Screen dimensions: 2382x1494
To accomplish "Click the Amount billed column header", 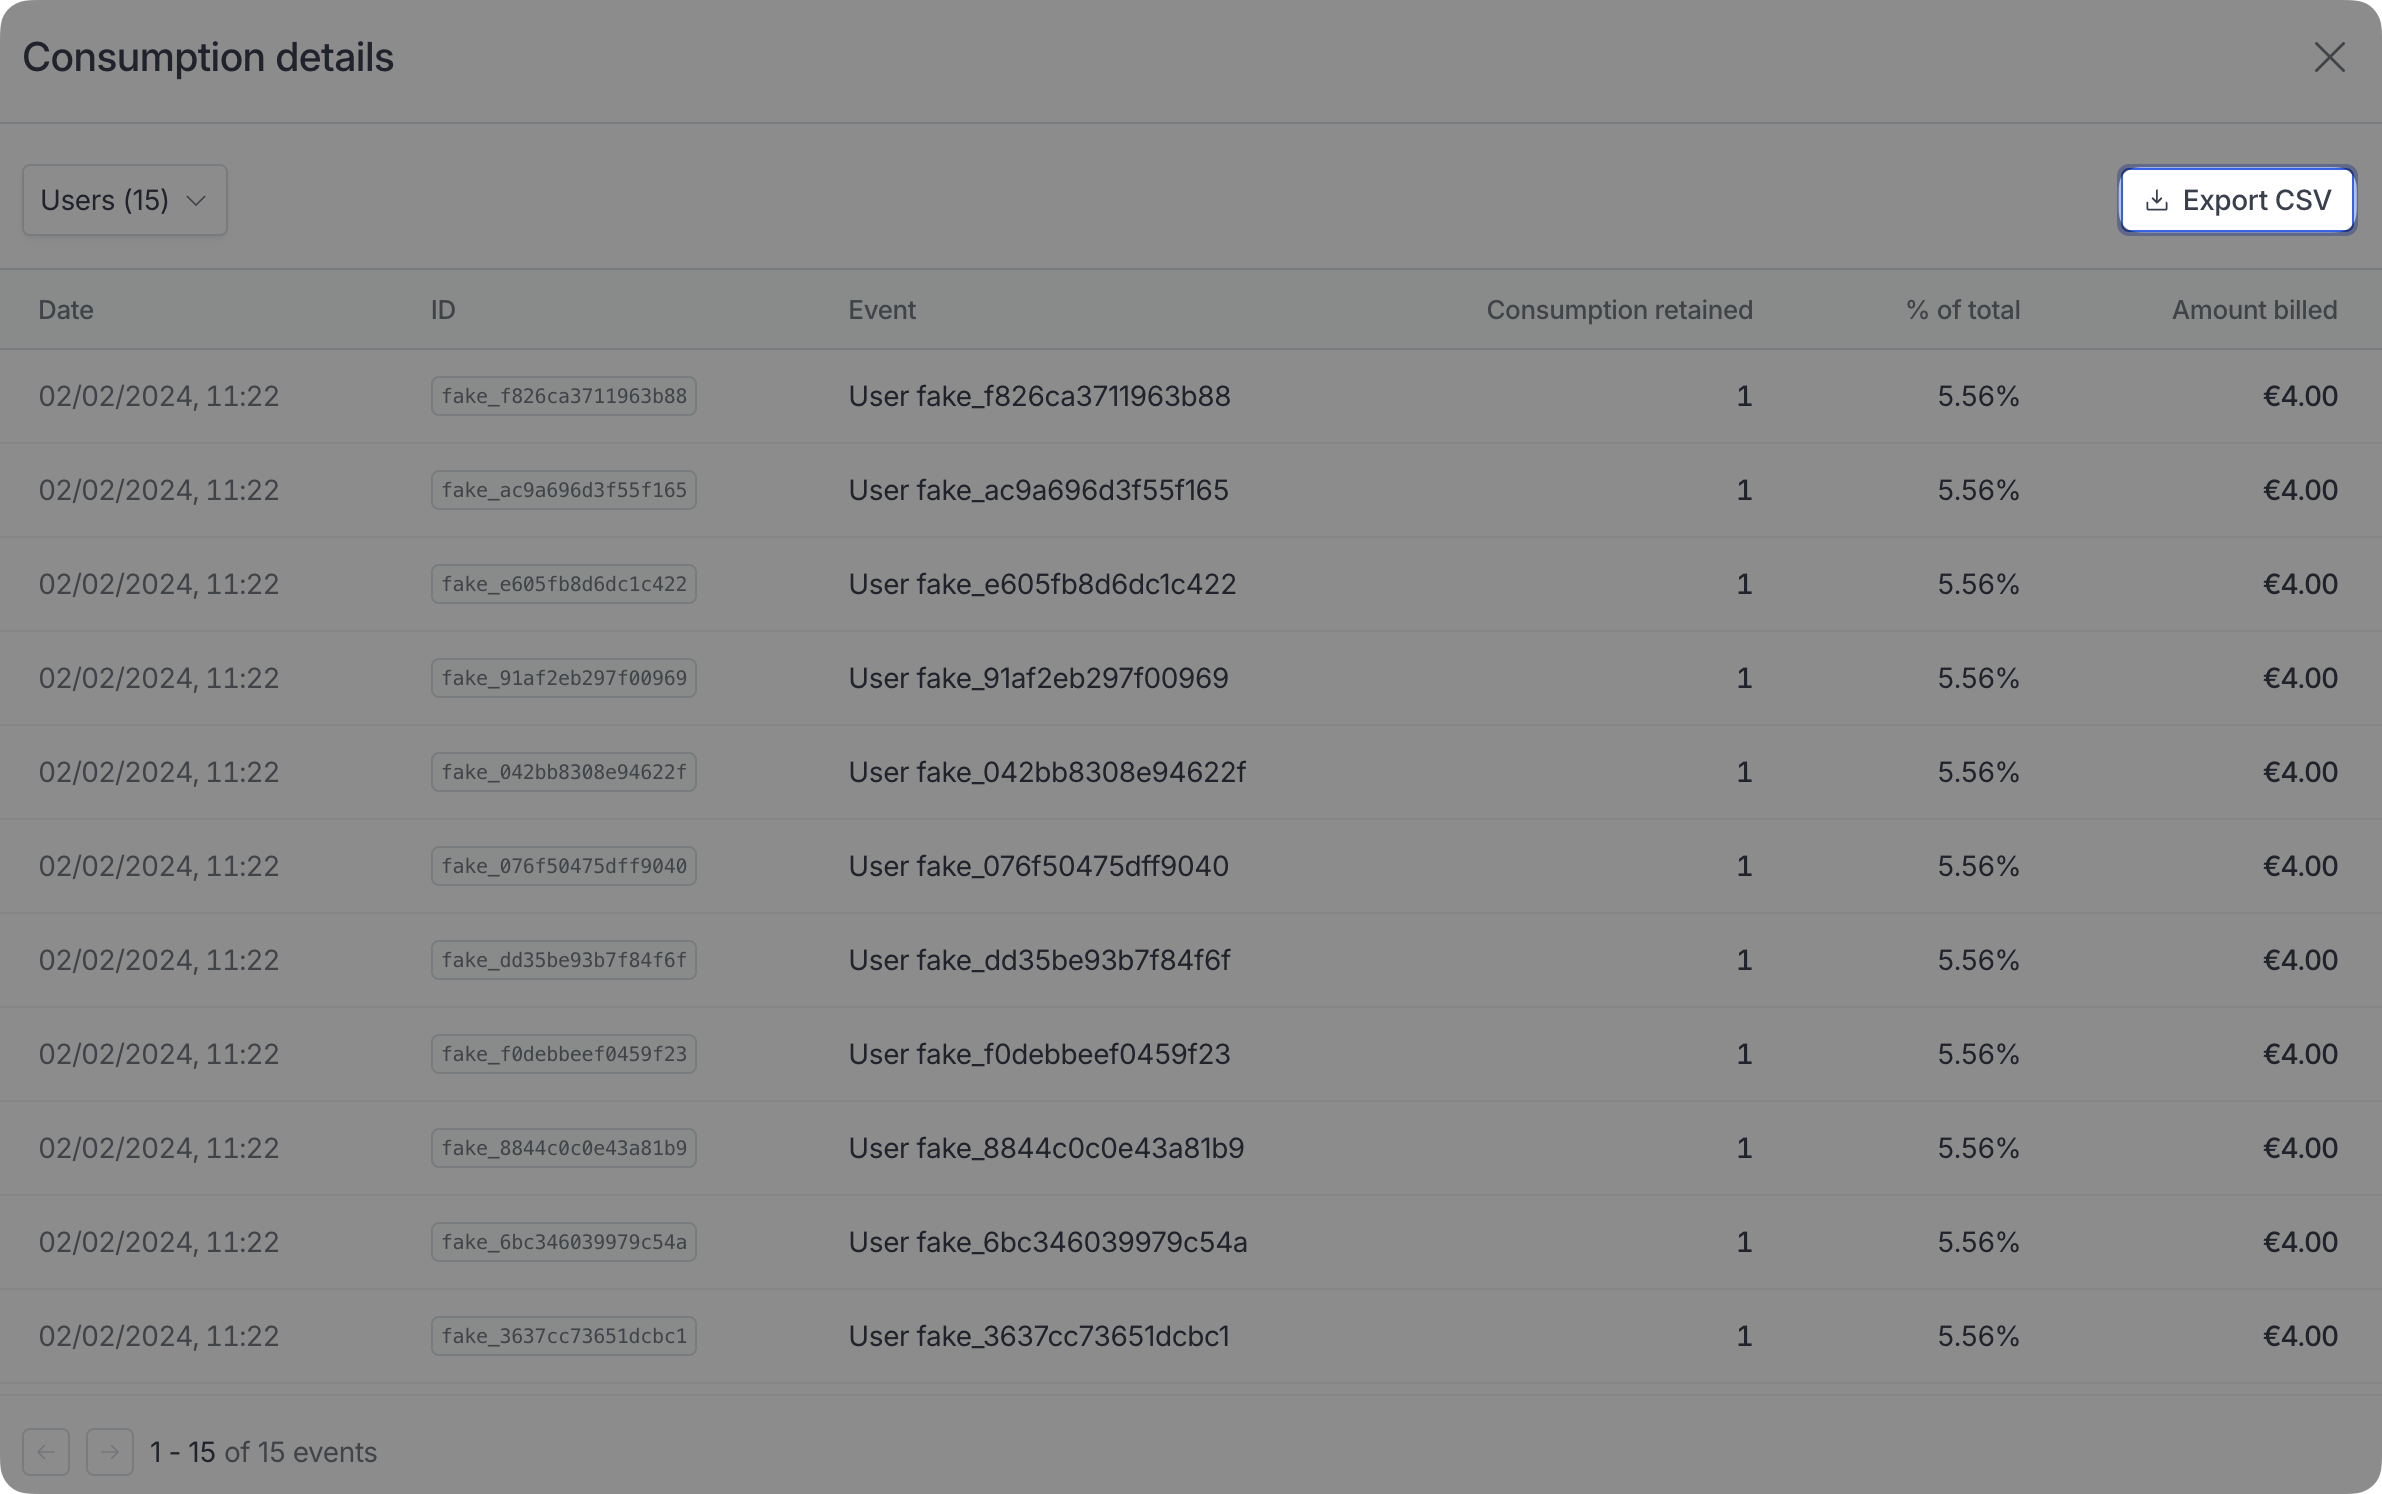I will [2254, 310].
